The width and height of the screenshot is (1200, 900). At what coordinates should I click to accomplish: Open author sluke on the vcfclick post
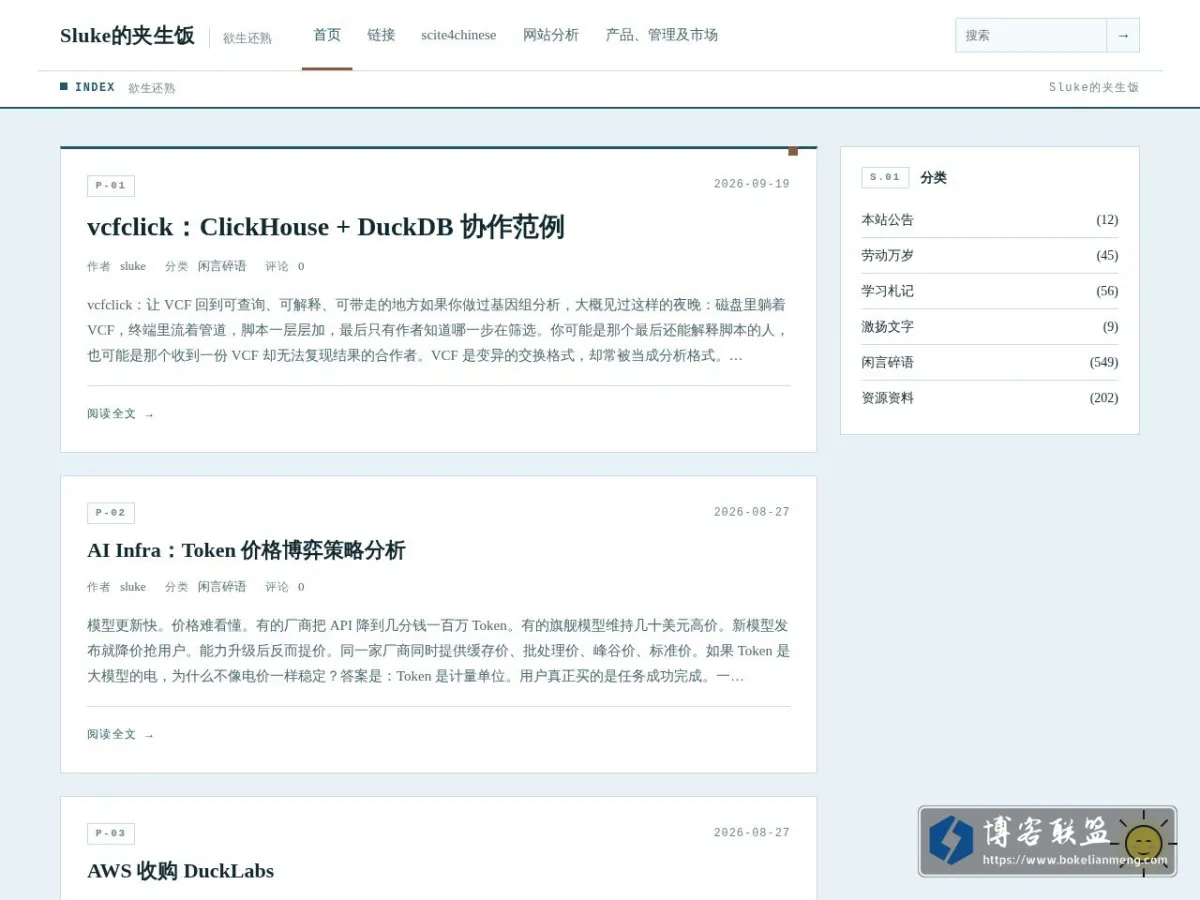tap(133, 266)
